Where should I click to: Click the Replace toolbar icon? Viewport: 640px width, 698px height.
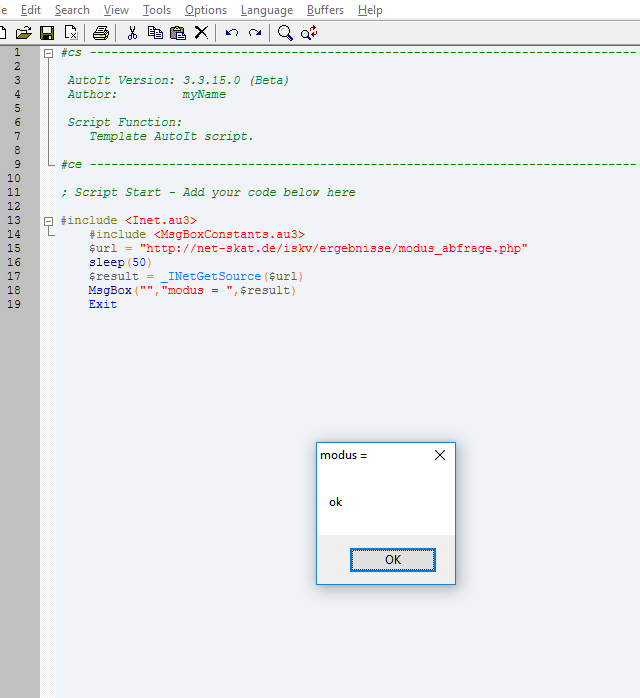(x=309, y=33)
